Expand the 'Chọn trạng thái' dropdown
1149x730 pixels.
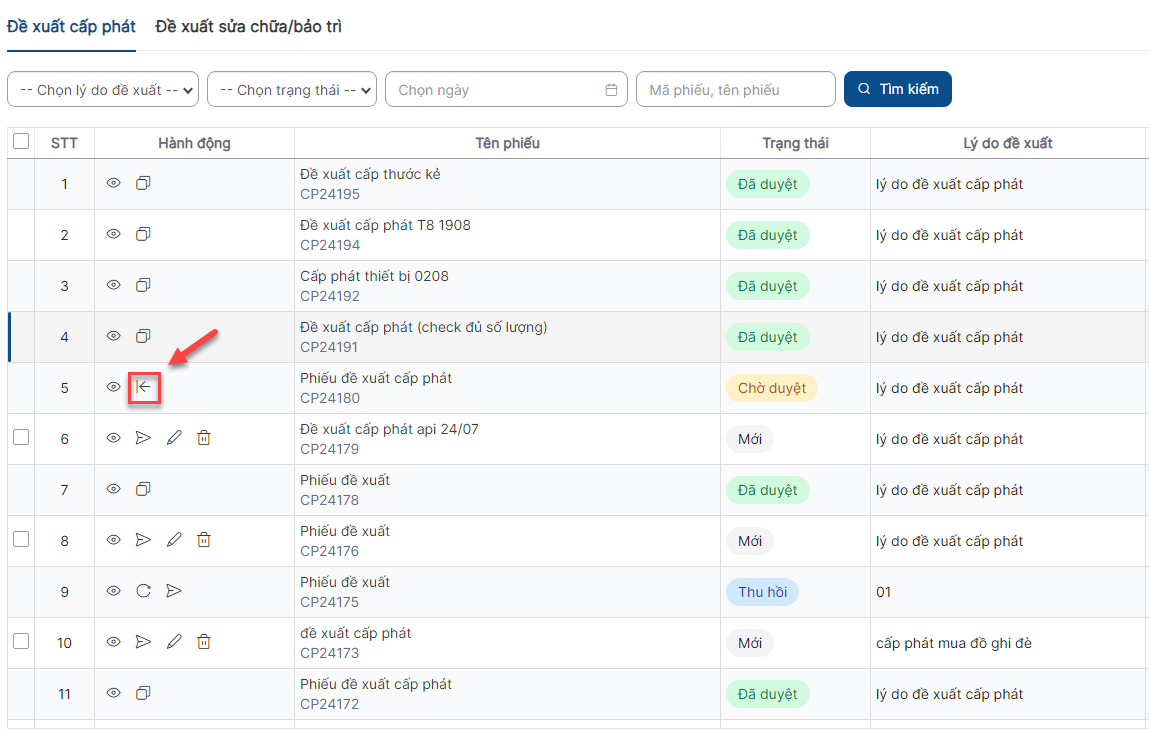pyautogui.click(x=292, y=89)
